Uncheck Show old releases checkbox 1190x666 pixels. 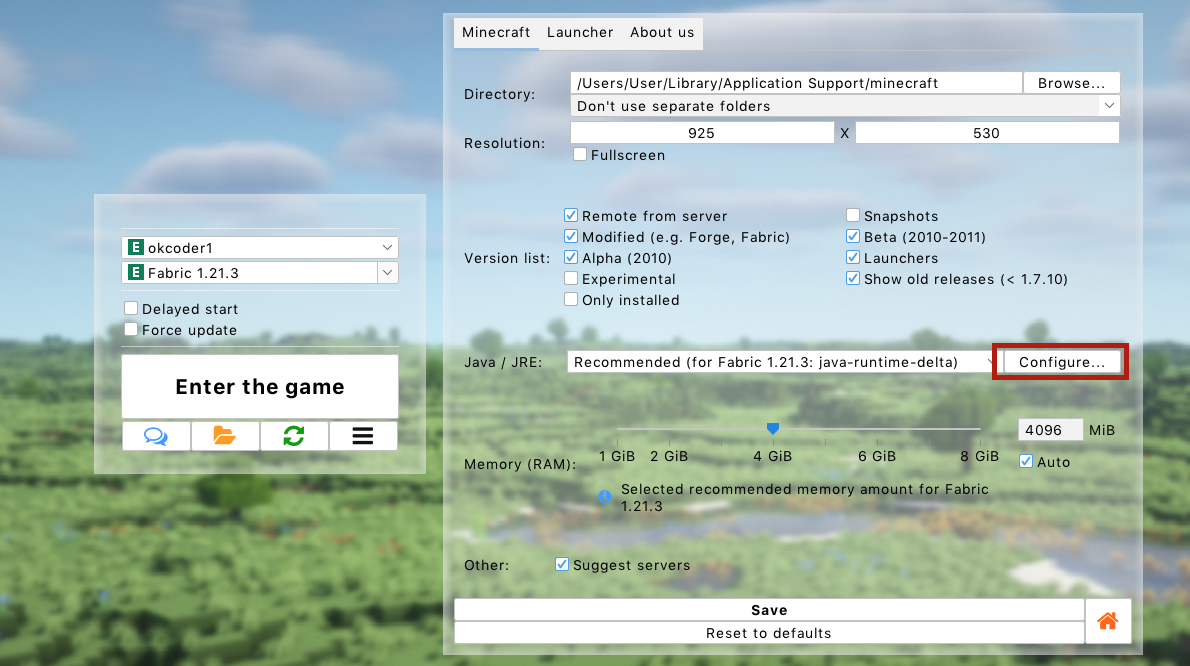click(x=853, y=278)
